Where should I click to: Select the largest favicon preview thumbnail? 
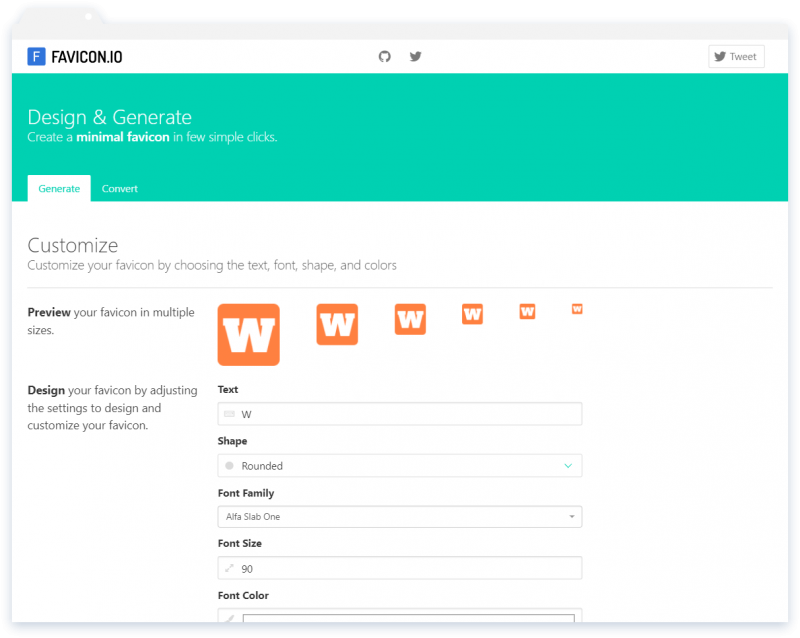click(248, 334)
